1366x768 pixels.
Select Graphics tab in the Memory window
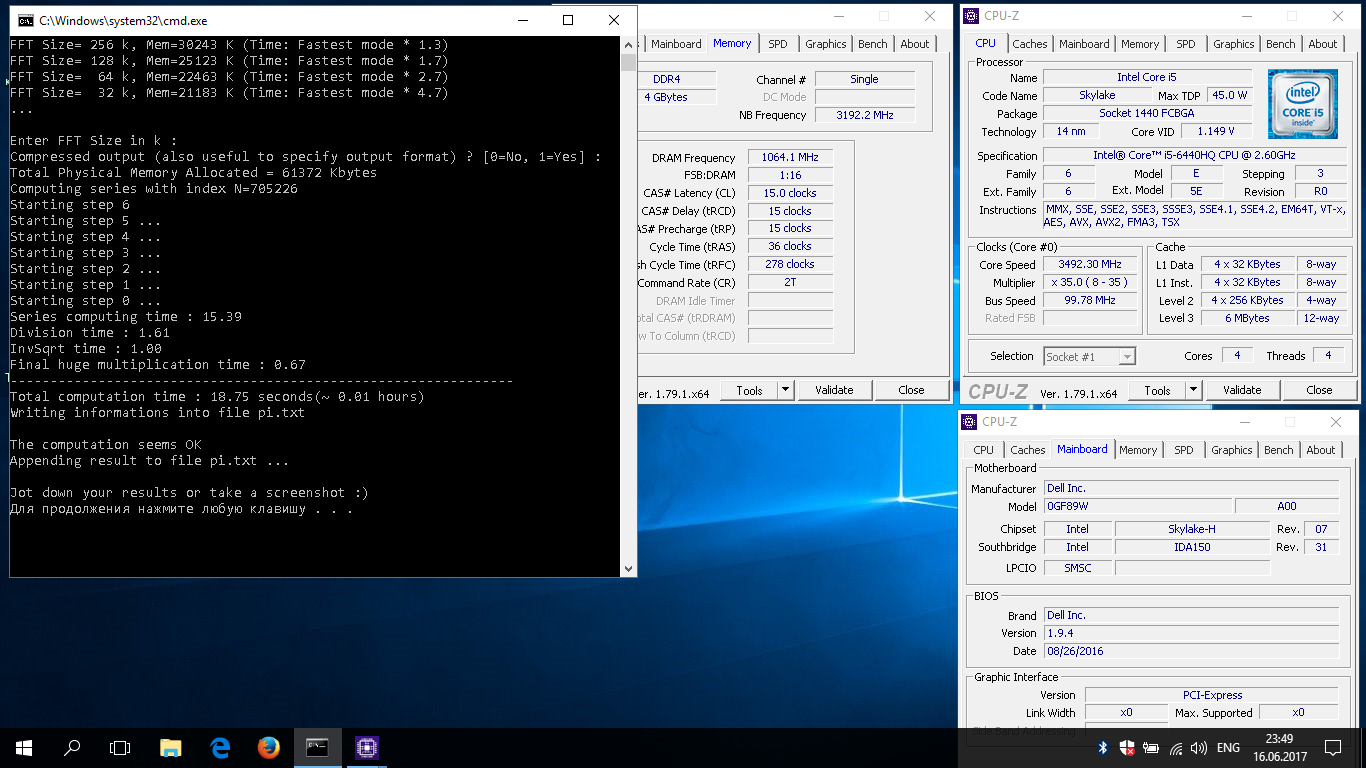(826, 44)
